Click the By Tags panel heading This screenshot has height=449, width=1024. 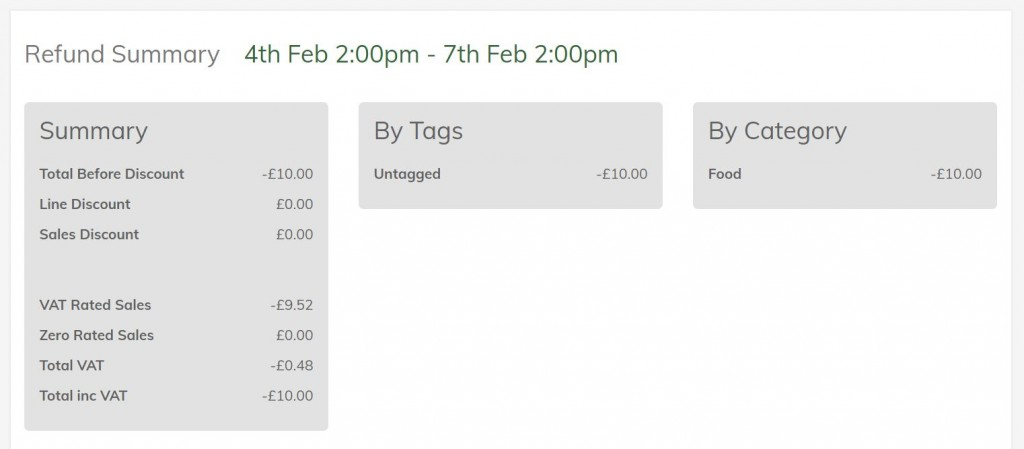tap(418, 131)
